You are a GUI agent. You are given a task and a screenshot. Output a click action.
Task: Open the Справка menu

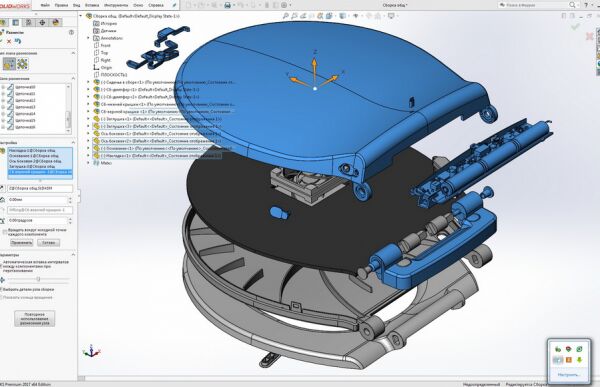pos(156,5)
